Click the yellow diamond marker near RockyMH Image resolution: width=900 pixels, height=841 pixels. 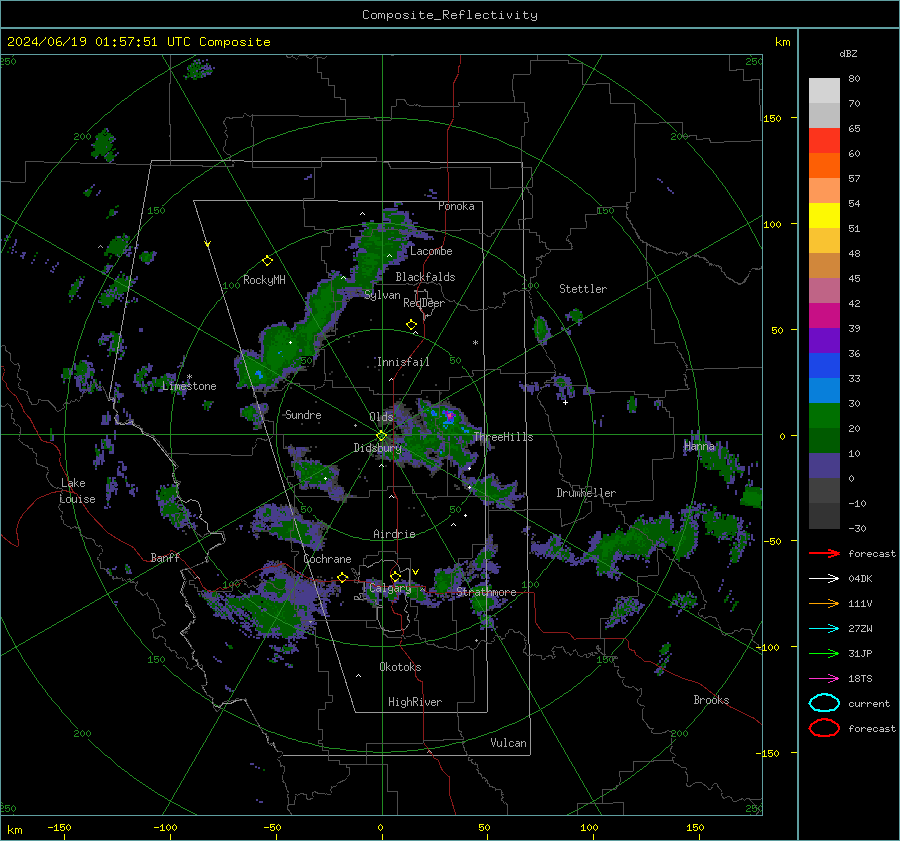(267, 261)
